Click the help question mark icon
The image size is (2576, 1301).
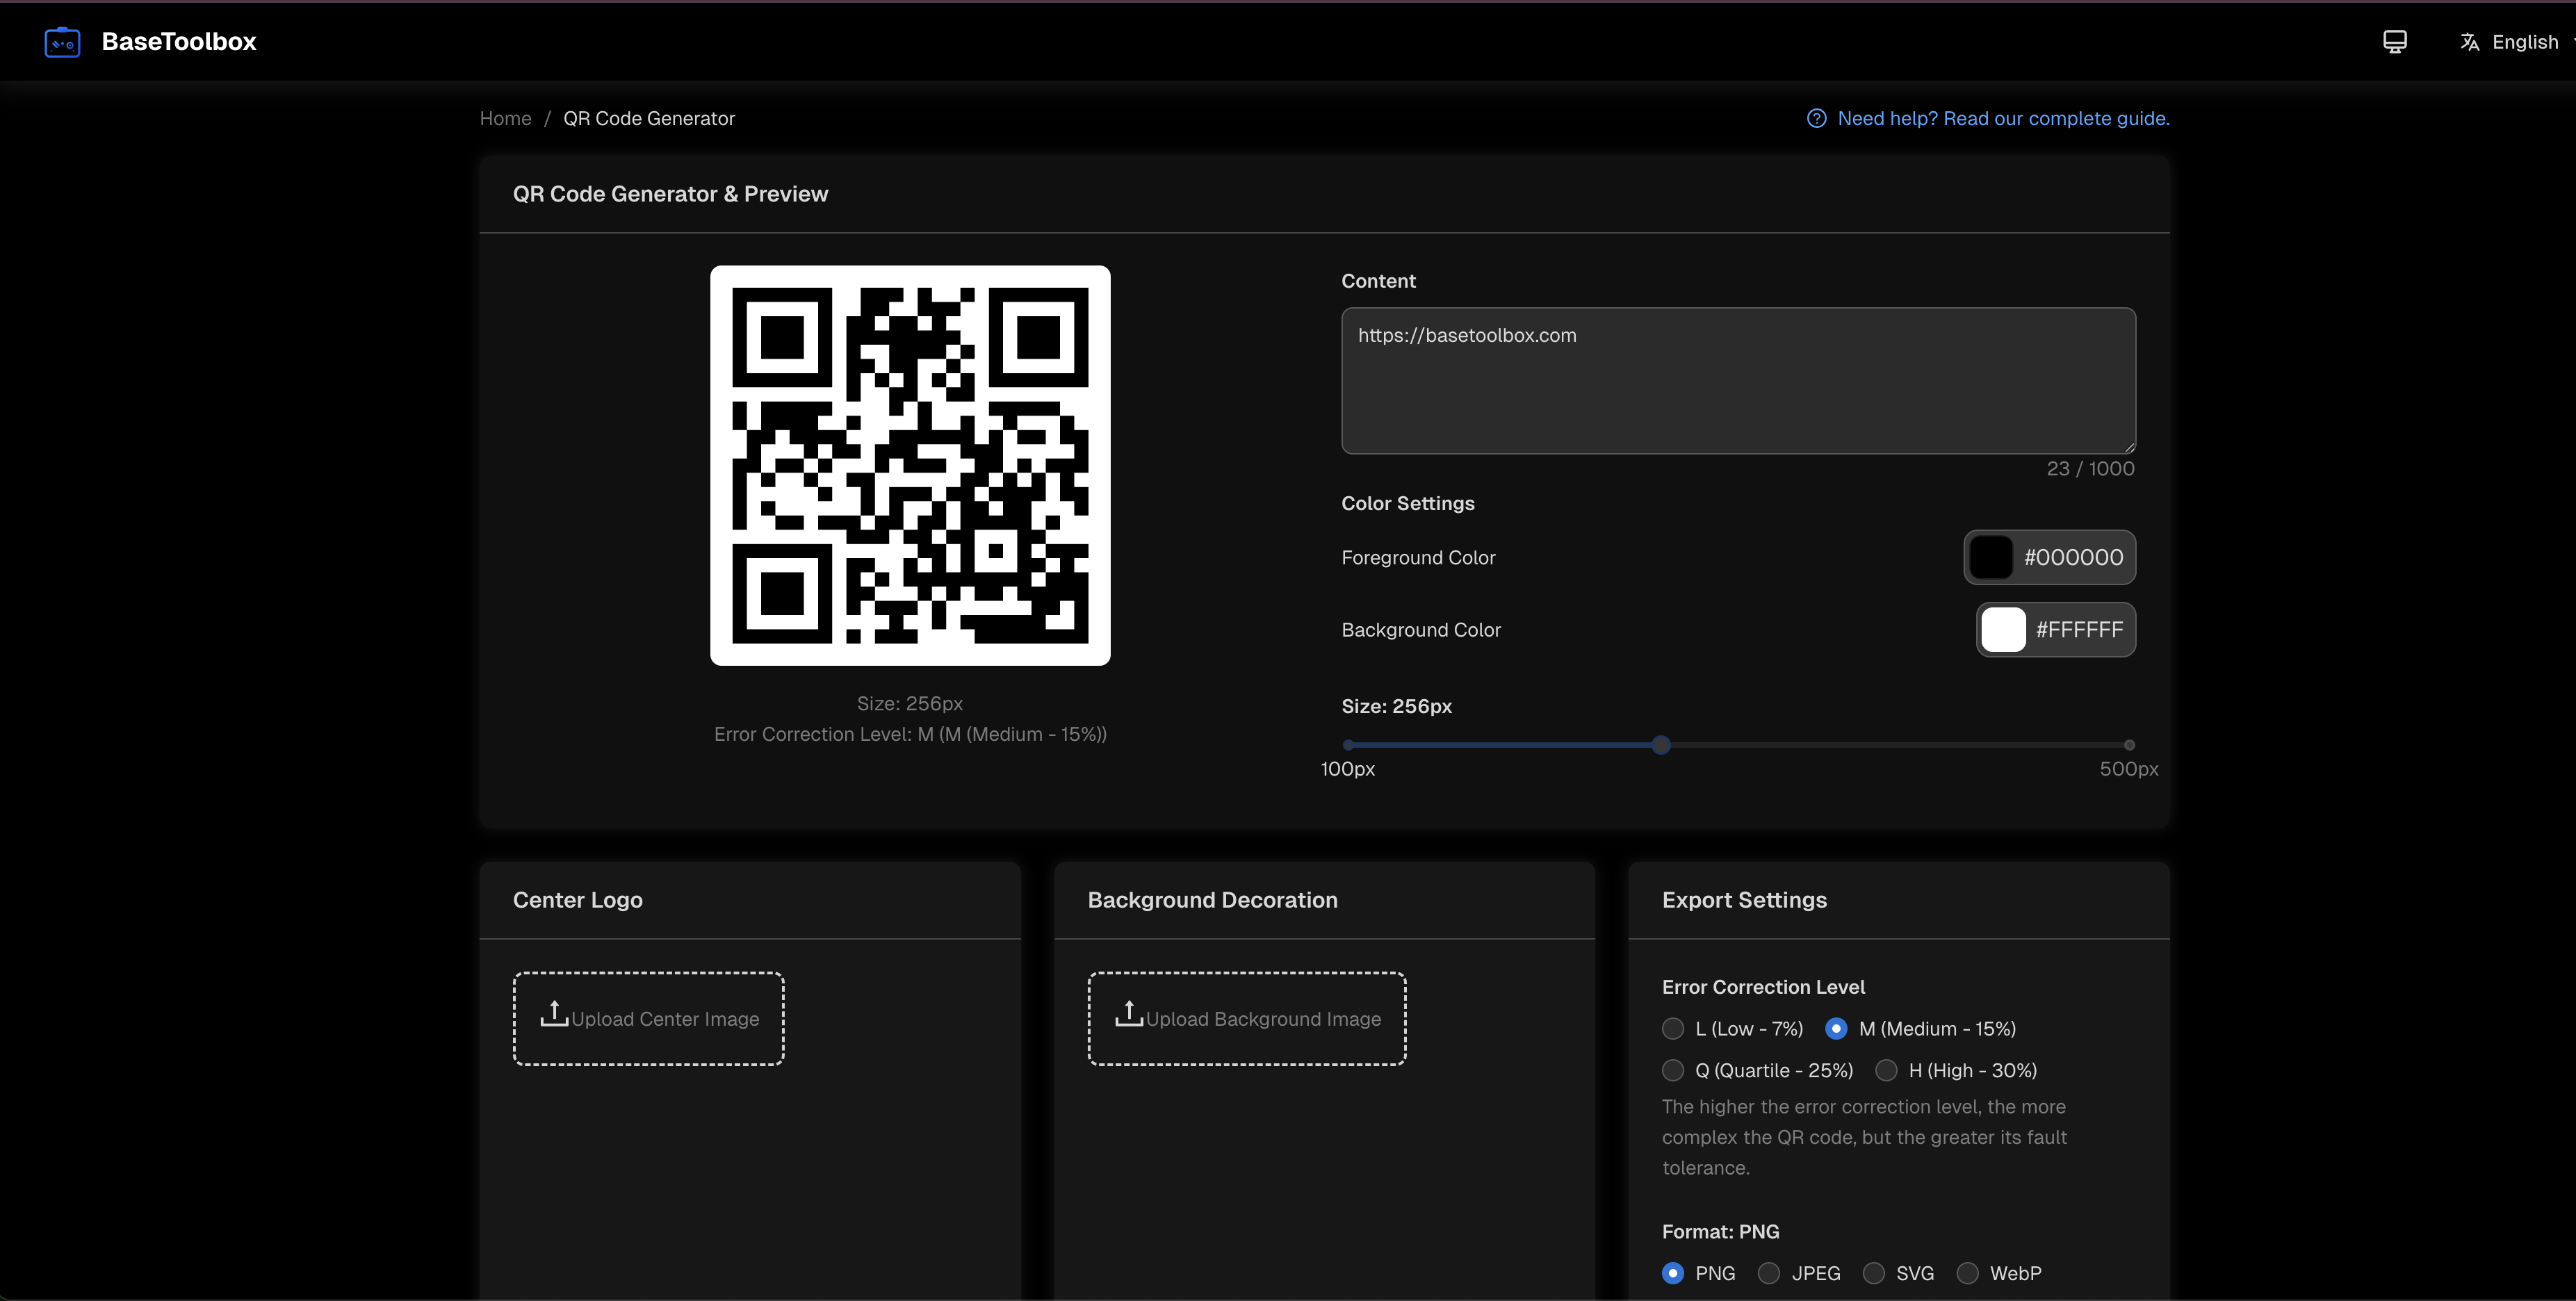(1816, 119)
